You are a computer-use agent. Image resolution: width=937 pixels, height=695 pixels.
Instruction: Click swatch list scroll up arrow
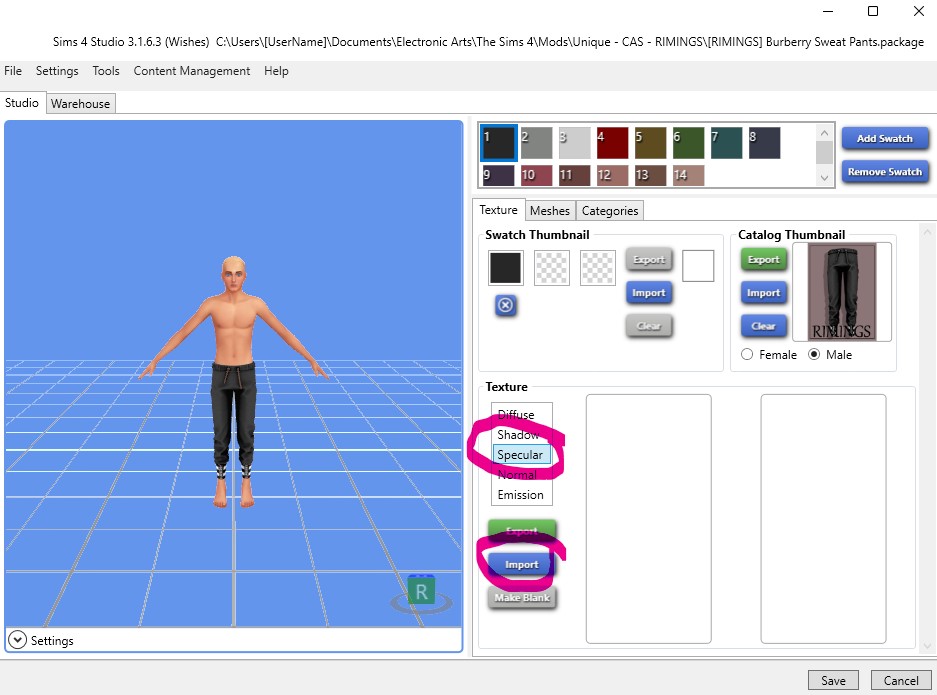coord(825,133)
